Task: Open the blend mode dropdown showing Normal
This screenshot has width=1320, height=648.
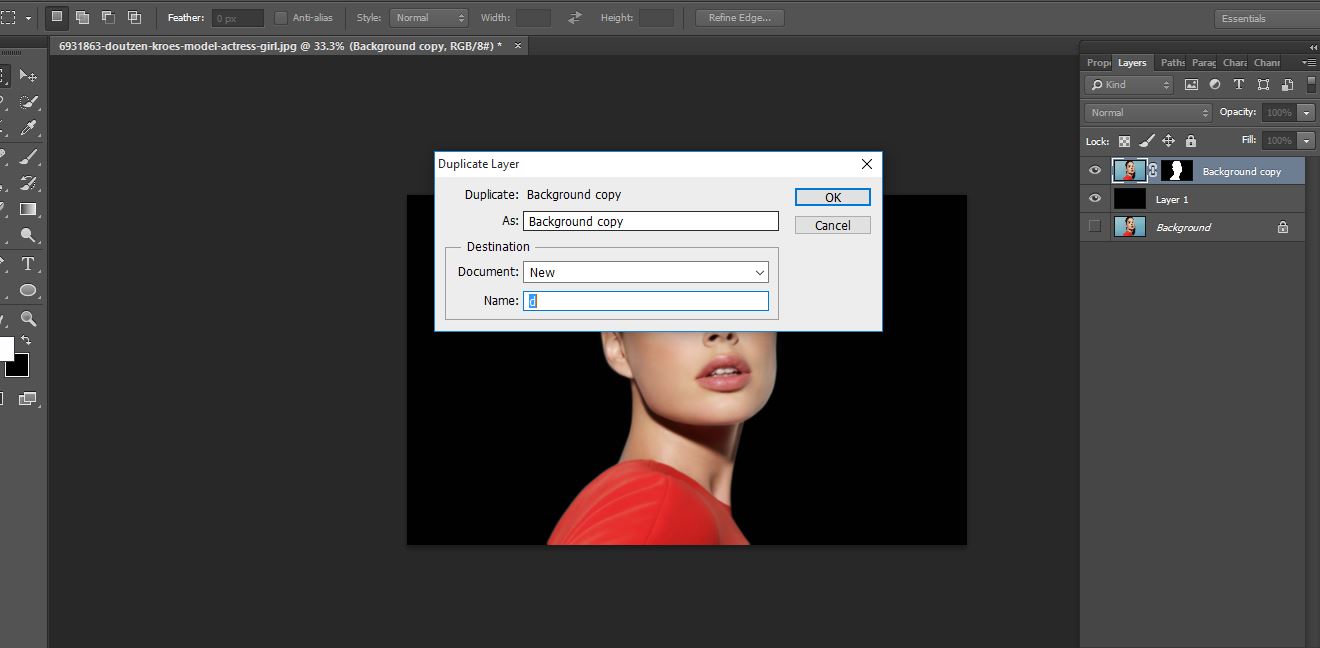Action: (x=1146, y=112)
